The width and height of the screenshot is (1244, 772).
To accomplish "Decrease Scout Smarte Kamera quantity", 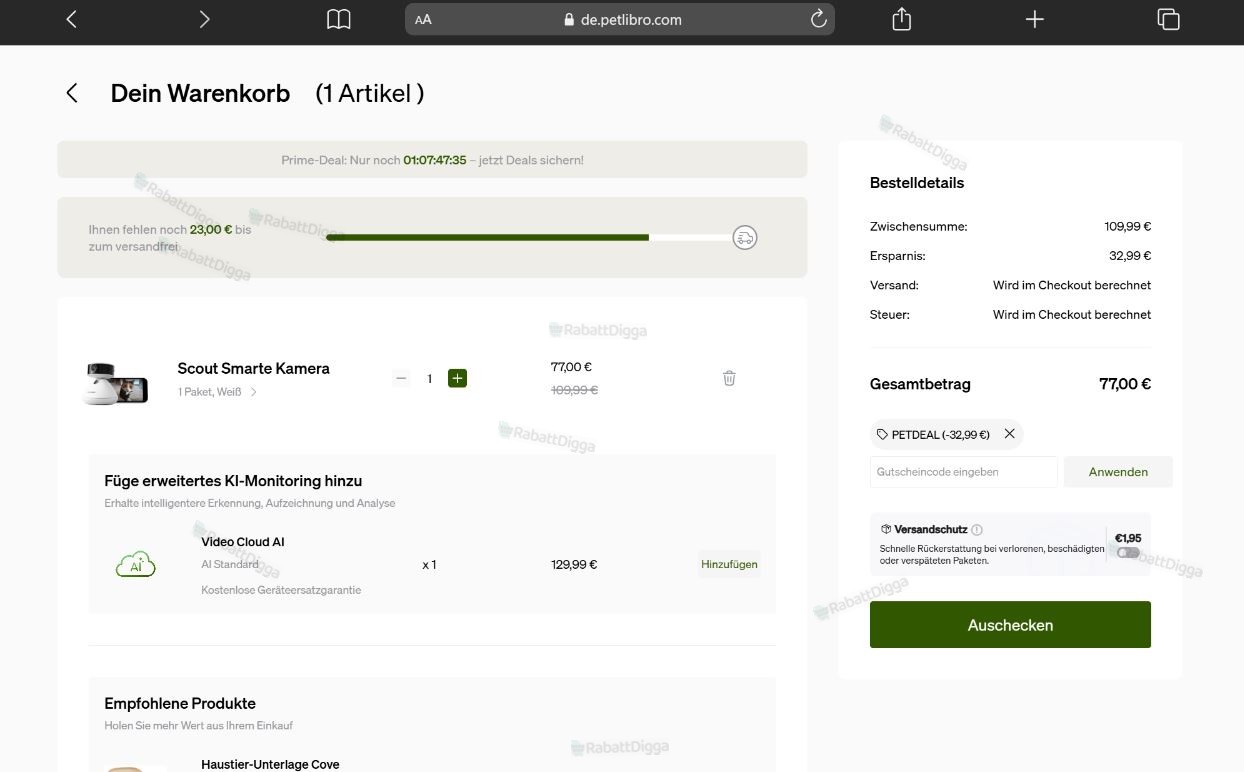I will coord(401,378).
